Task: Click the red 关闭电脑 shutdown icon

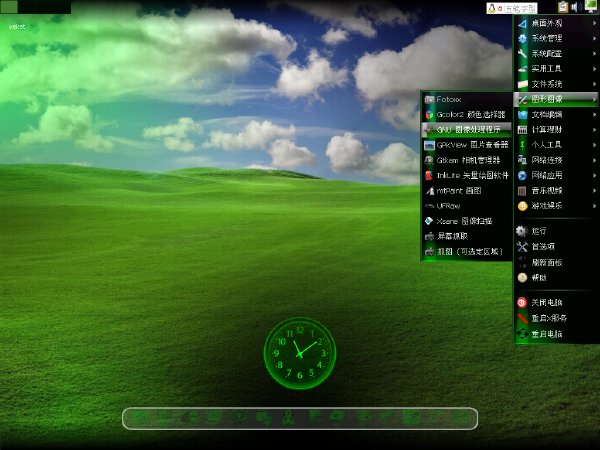Action: (522, 302)
